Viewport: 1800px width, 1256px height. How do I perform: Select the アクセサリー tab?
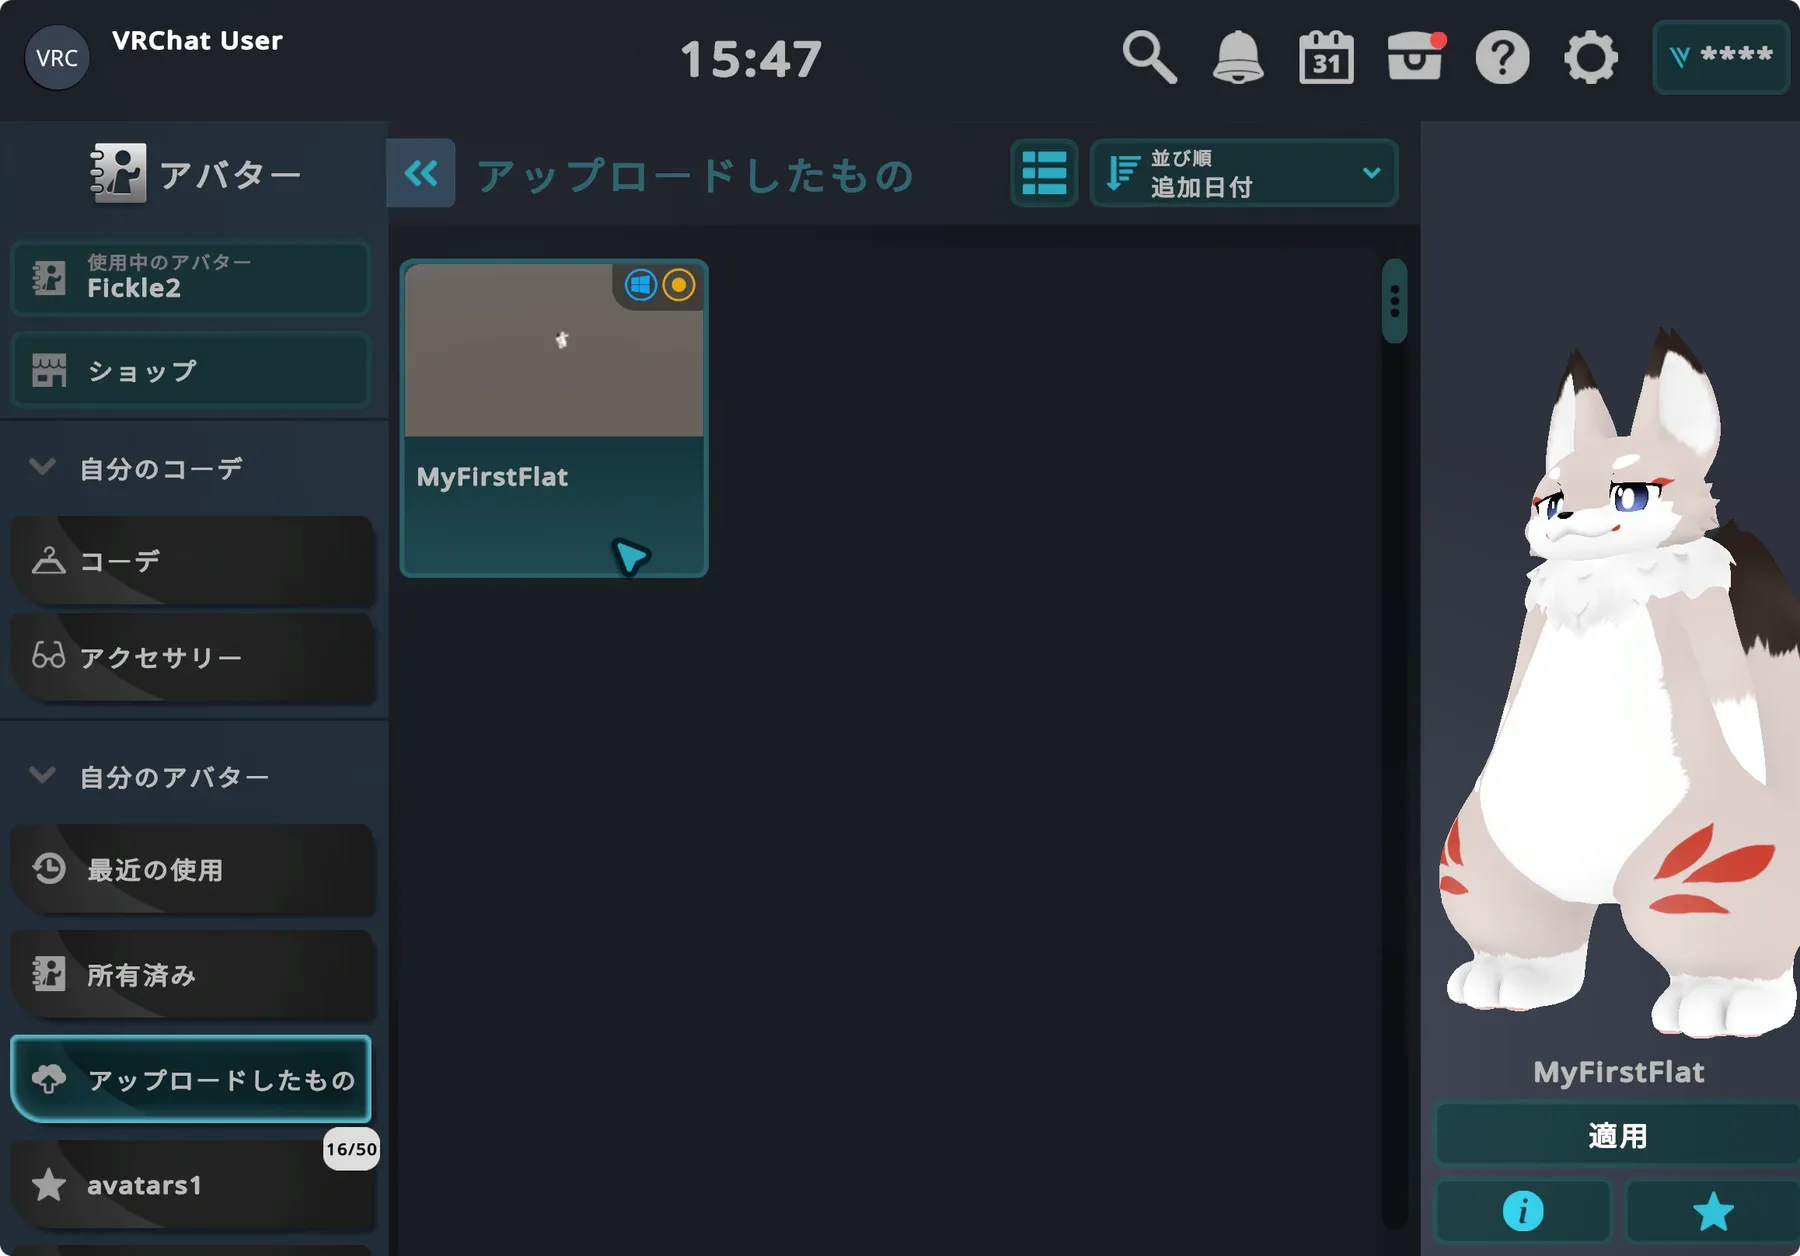click(192, 657)
